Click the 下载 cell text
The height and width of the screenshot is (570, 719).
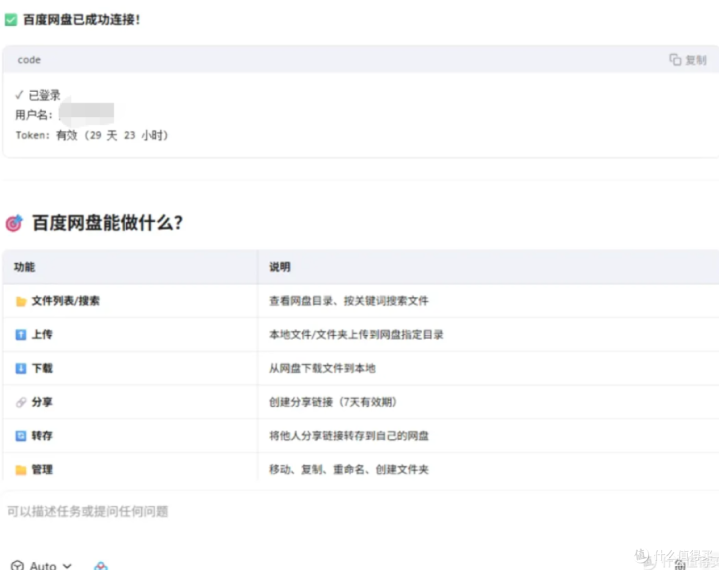[42, 368]
